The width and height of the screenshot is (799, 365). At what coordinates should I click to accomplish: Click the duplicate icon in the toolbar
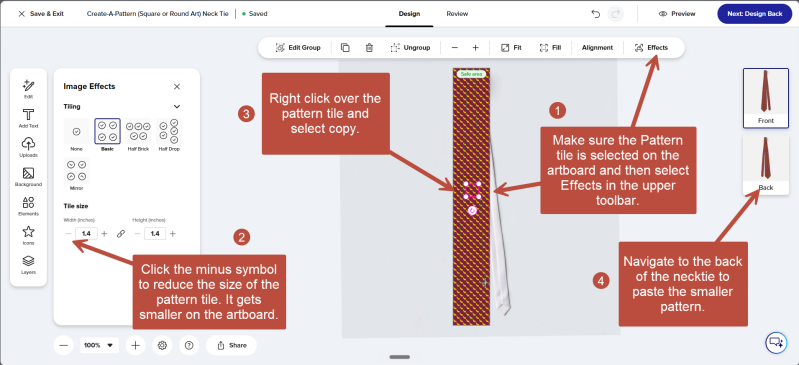point(345,47)
